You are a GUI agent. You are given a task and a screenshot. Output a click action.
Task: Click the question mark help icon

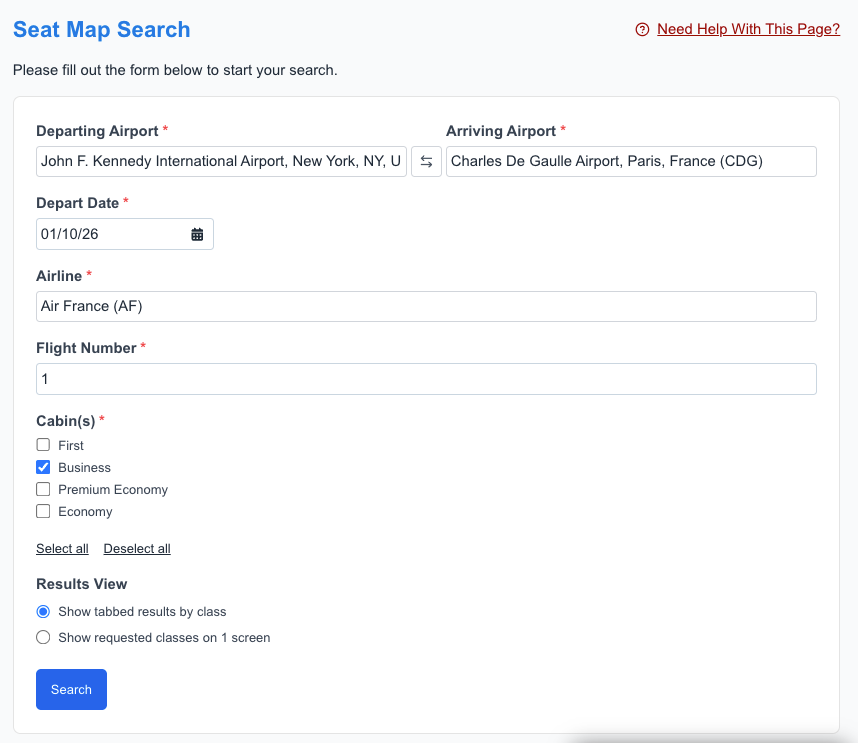point(641,29)
